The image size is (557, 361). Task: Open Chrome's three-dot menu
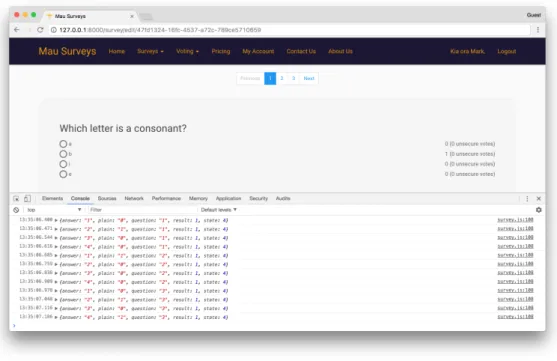(538, 30)
